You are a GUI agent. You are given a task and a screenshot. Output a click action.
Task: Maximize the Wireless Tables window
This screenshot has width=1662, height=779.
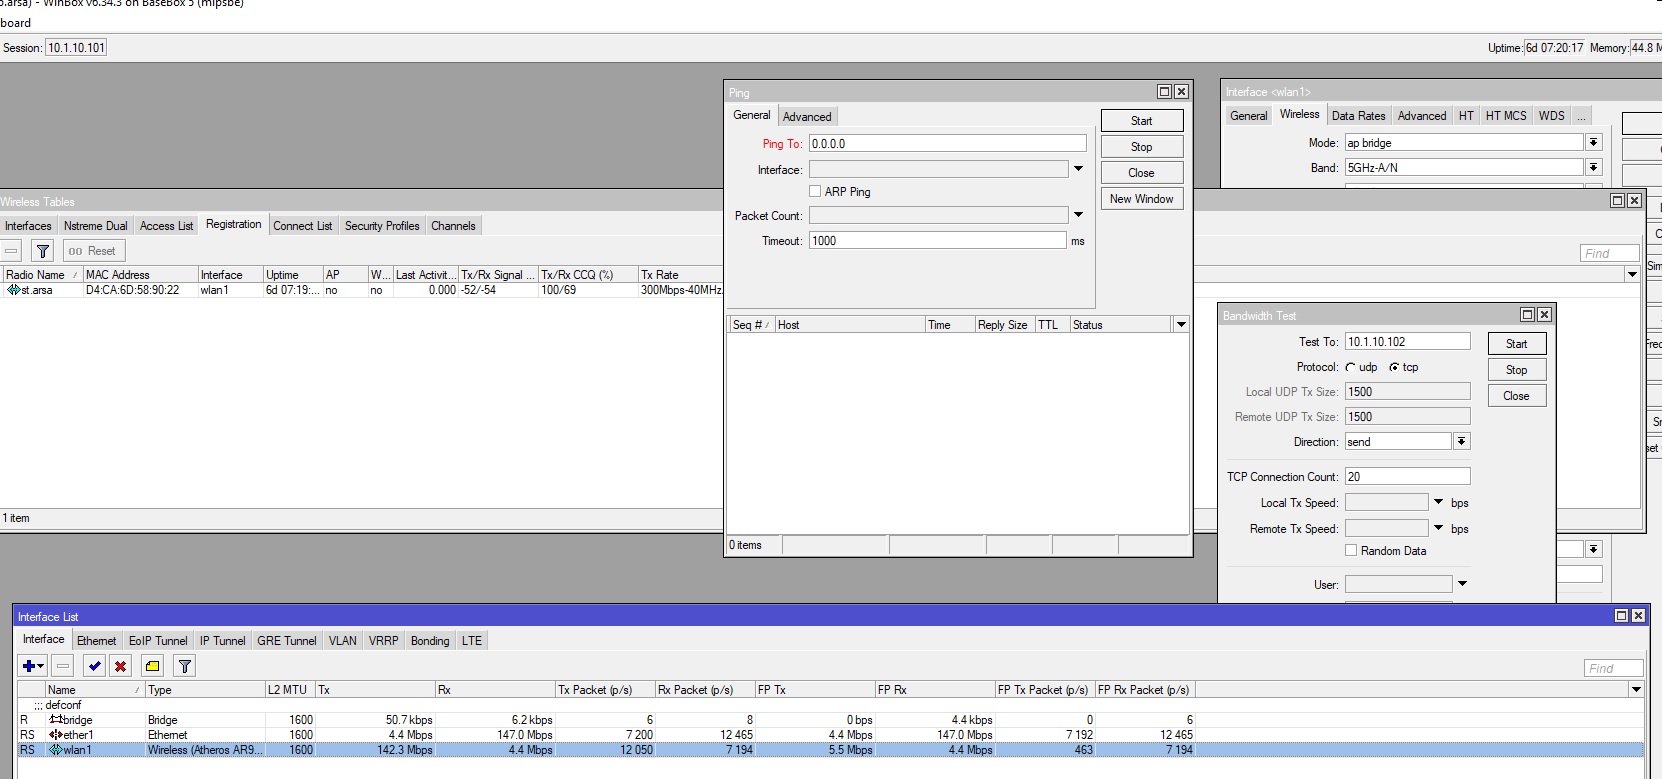[1617, 201]
